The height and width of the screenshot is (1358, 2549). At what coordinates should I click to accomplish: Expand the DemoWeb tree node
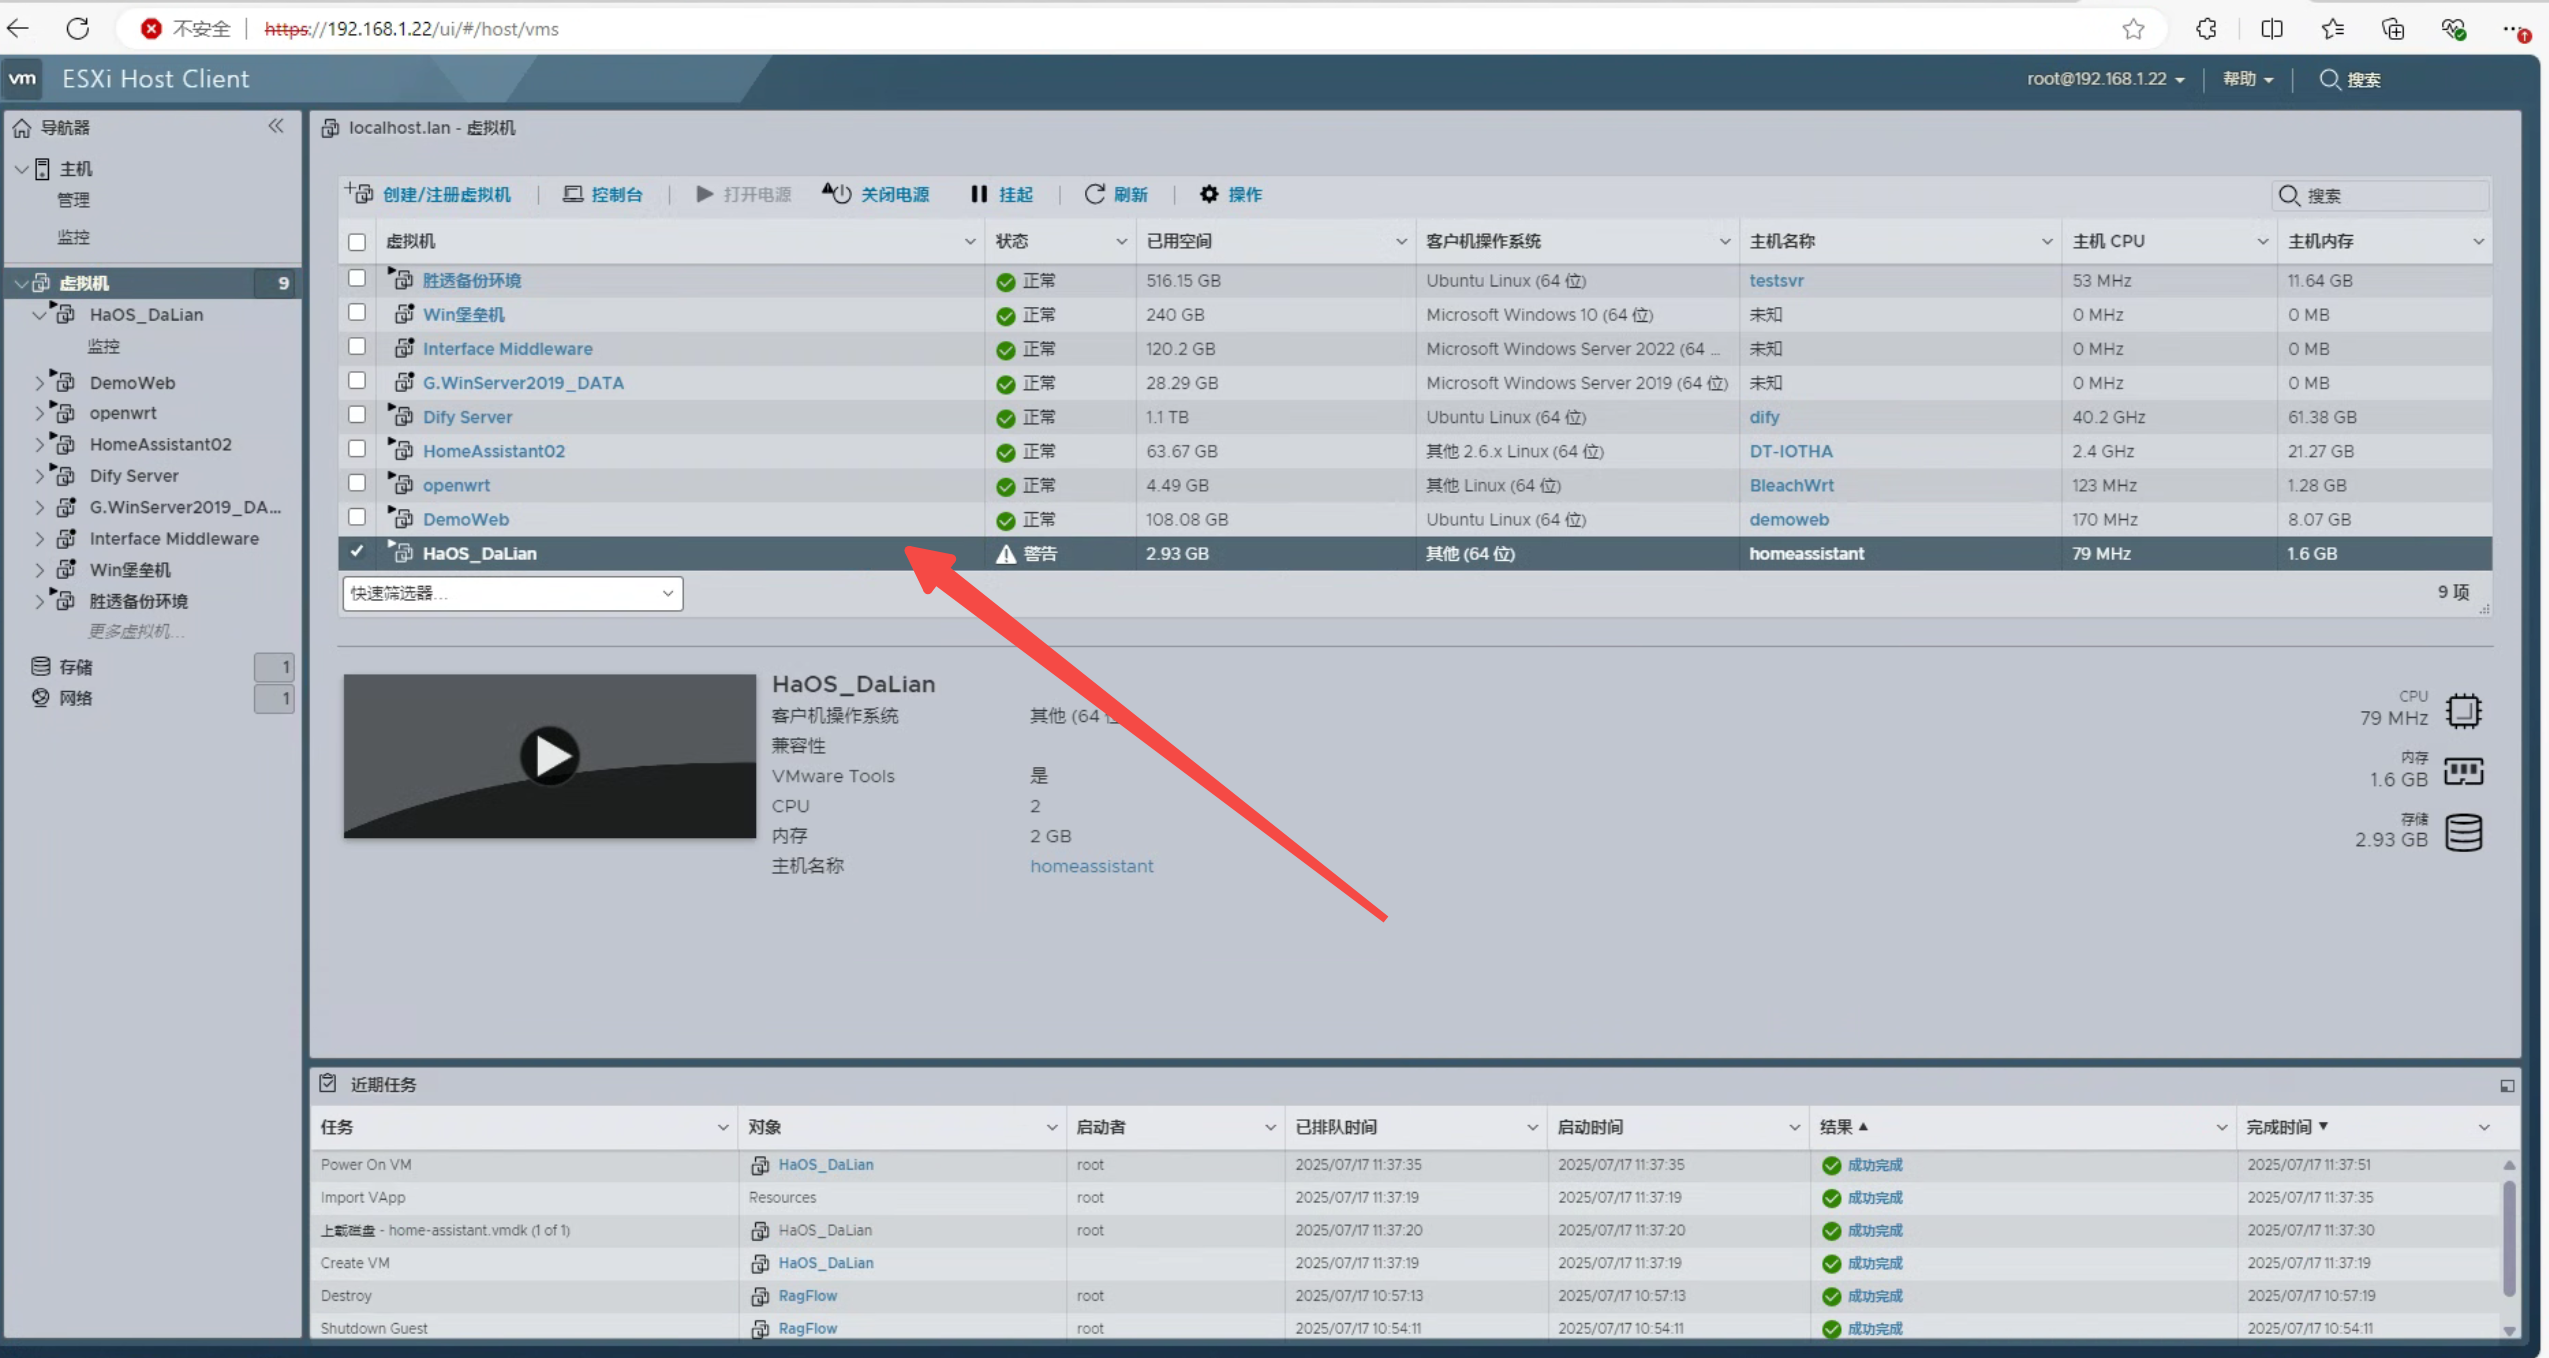click(x=39, y=382)
